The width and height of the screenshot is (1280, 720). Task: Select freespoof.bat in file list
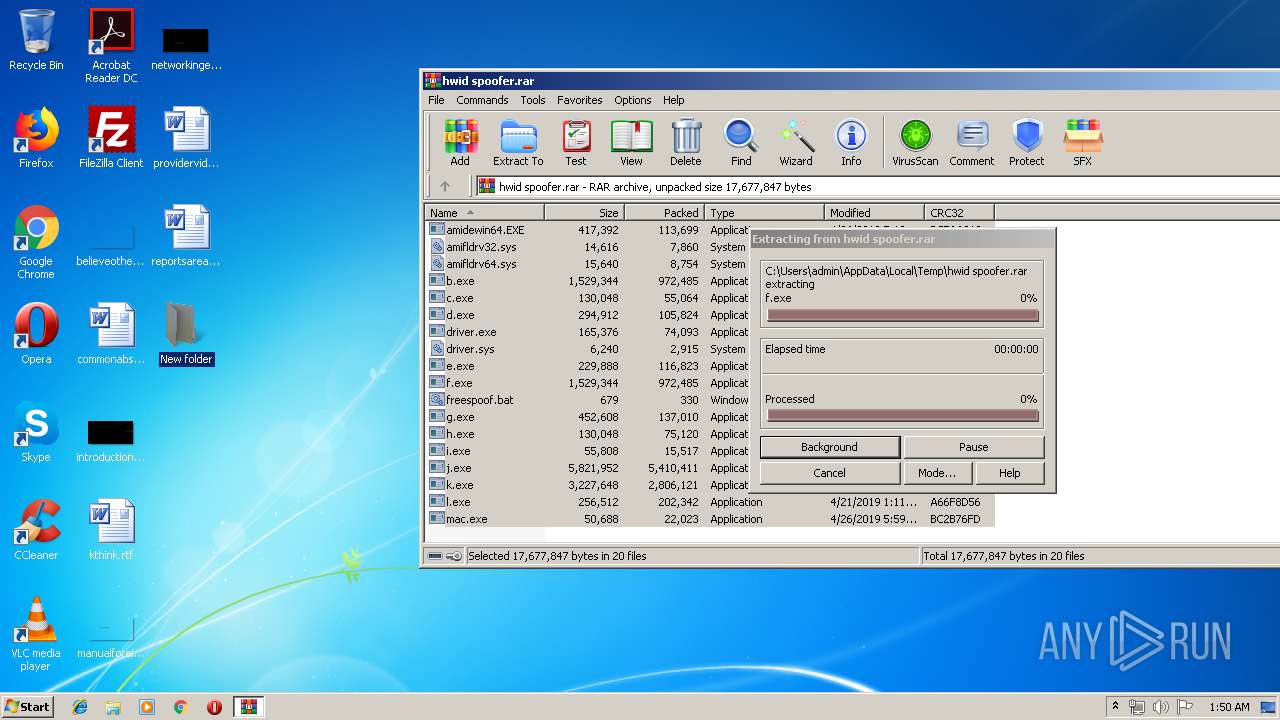480,400
